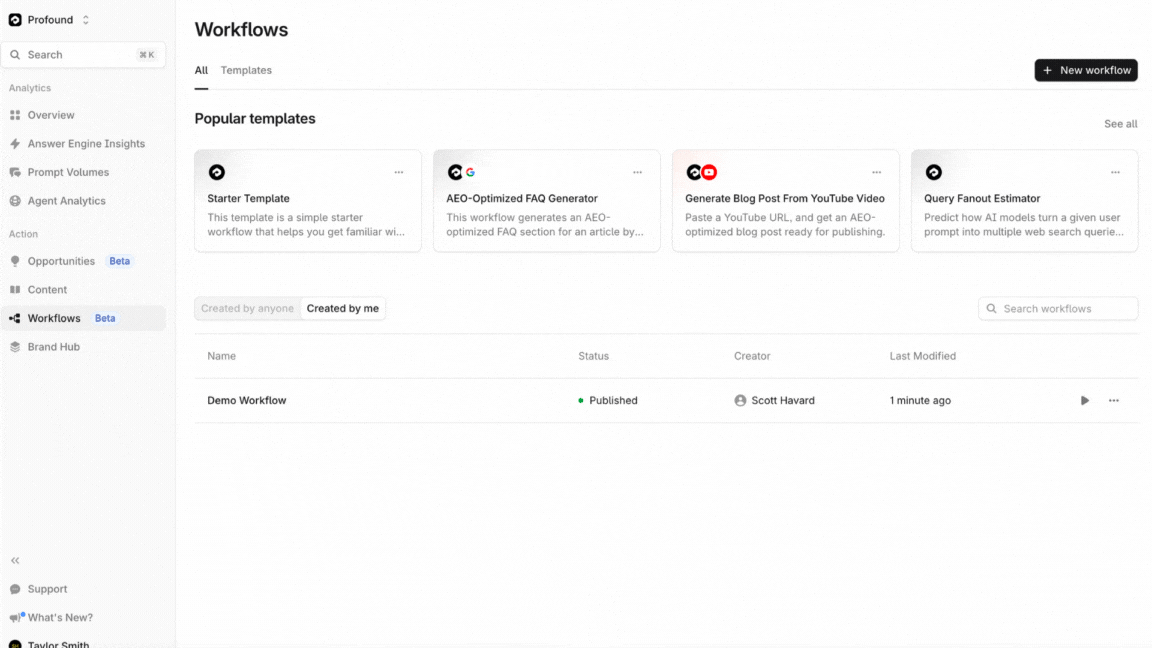Switch to the All tab
The width and height of the screenshot is (1152, 648).
(201, 70)
